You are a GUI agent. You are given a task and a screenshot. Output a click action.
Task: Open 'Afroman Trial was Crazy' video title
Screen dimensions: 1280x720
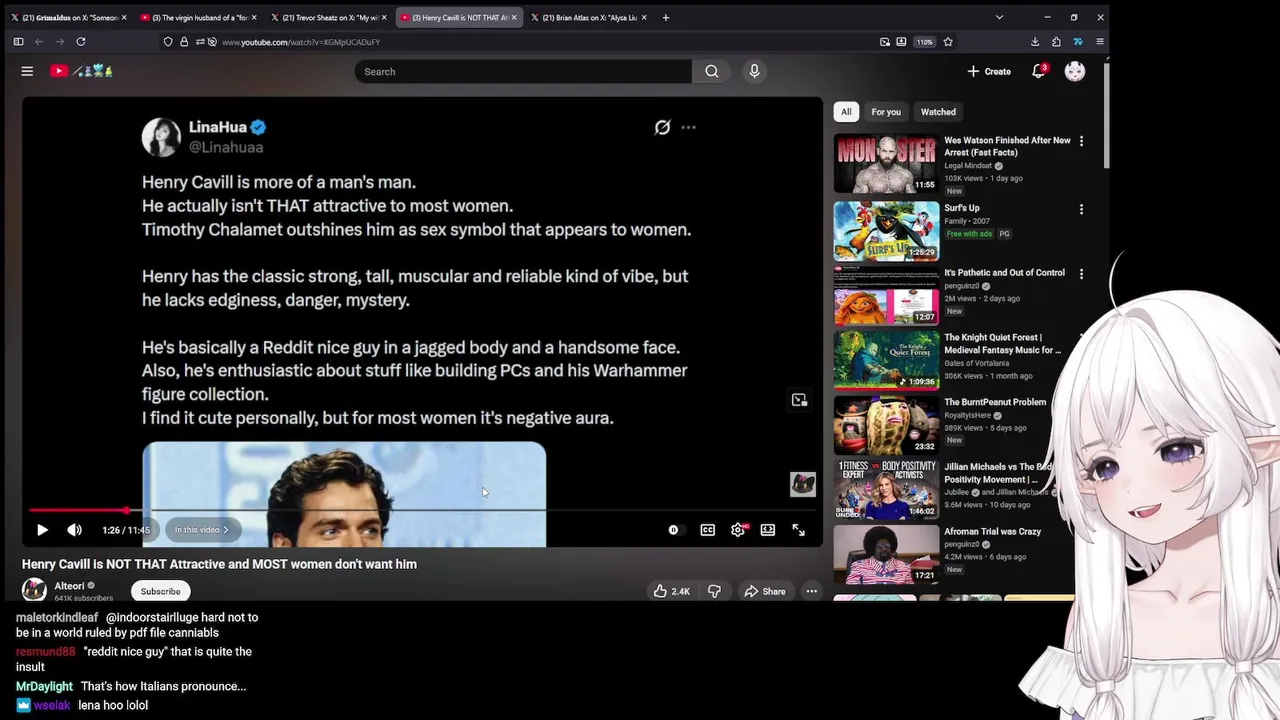pos(993,531)
